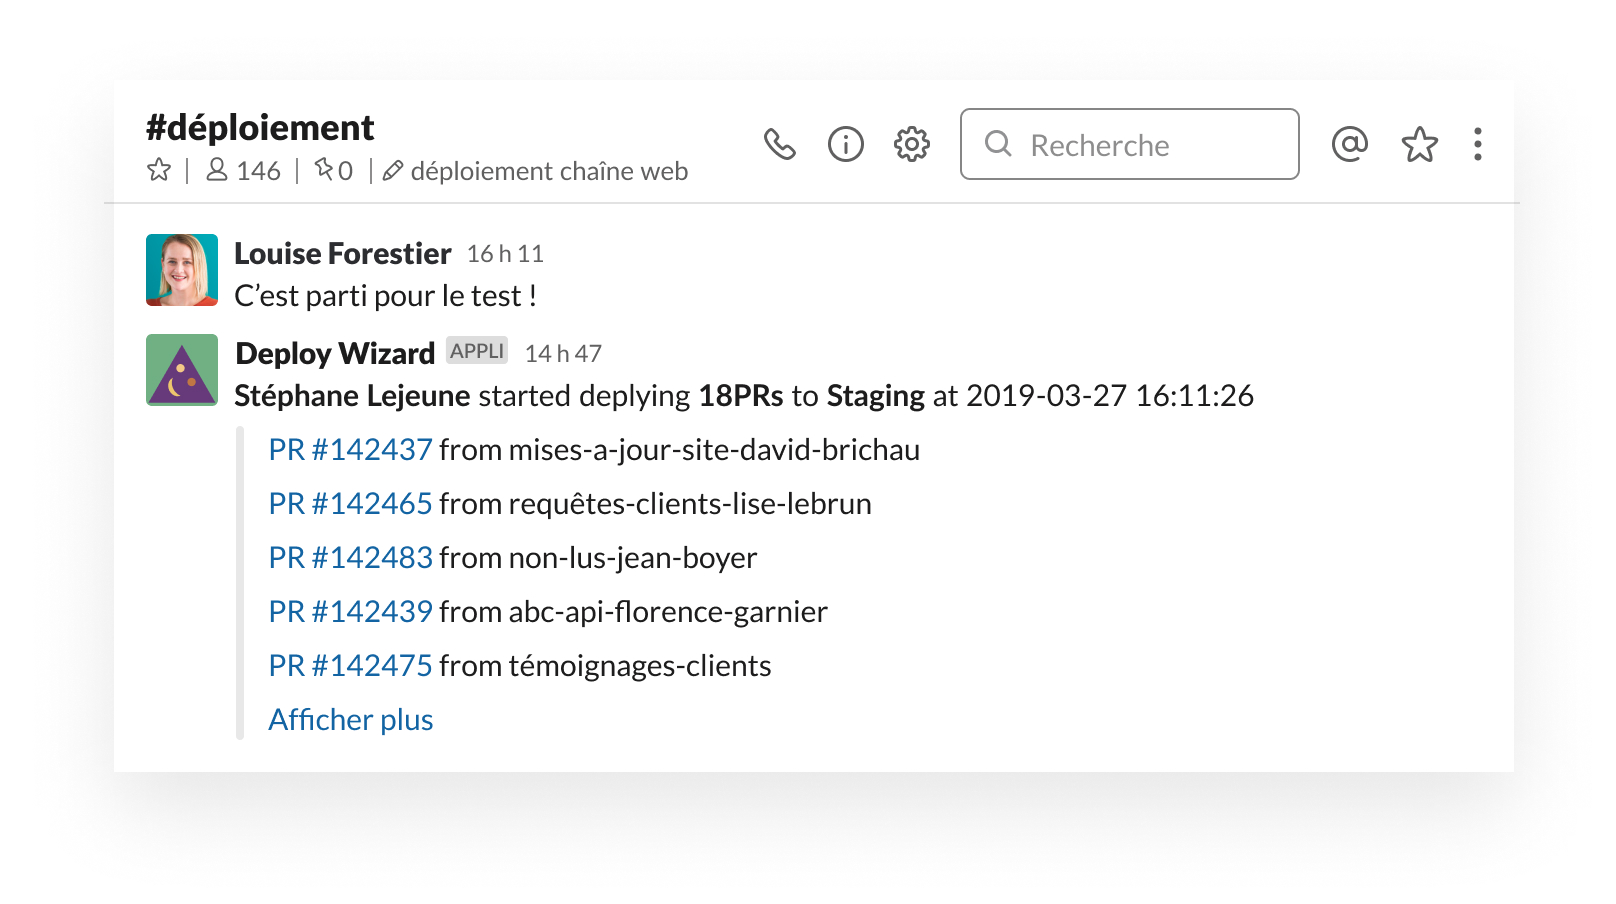Open channel details info icon
This screenshot has width=1616, height=904.
click(846, 145)
